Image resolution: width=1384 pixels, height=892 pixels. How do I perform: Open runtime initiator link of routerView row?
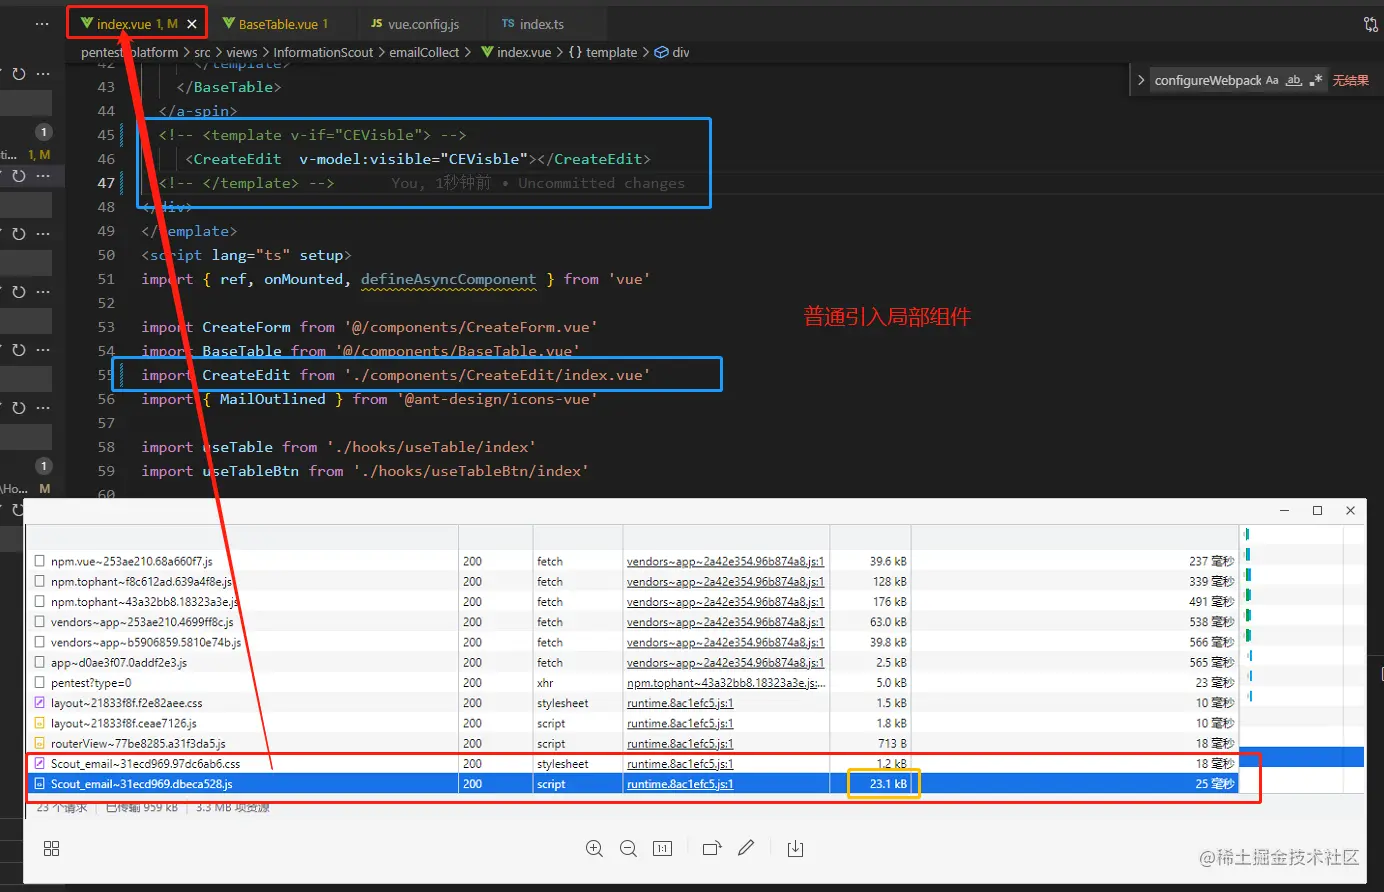coord(680,743)
